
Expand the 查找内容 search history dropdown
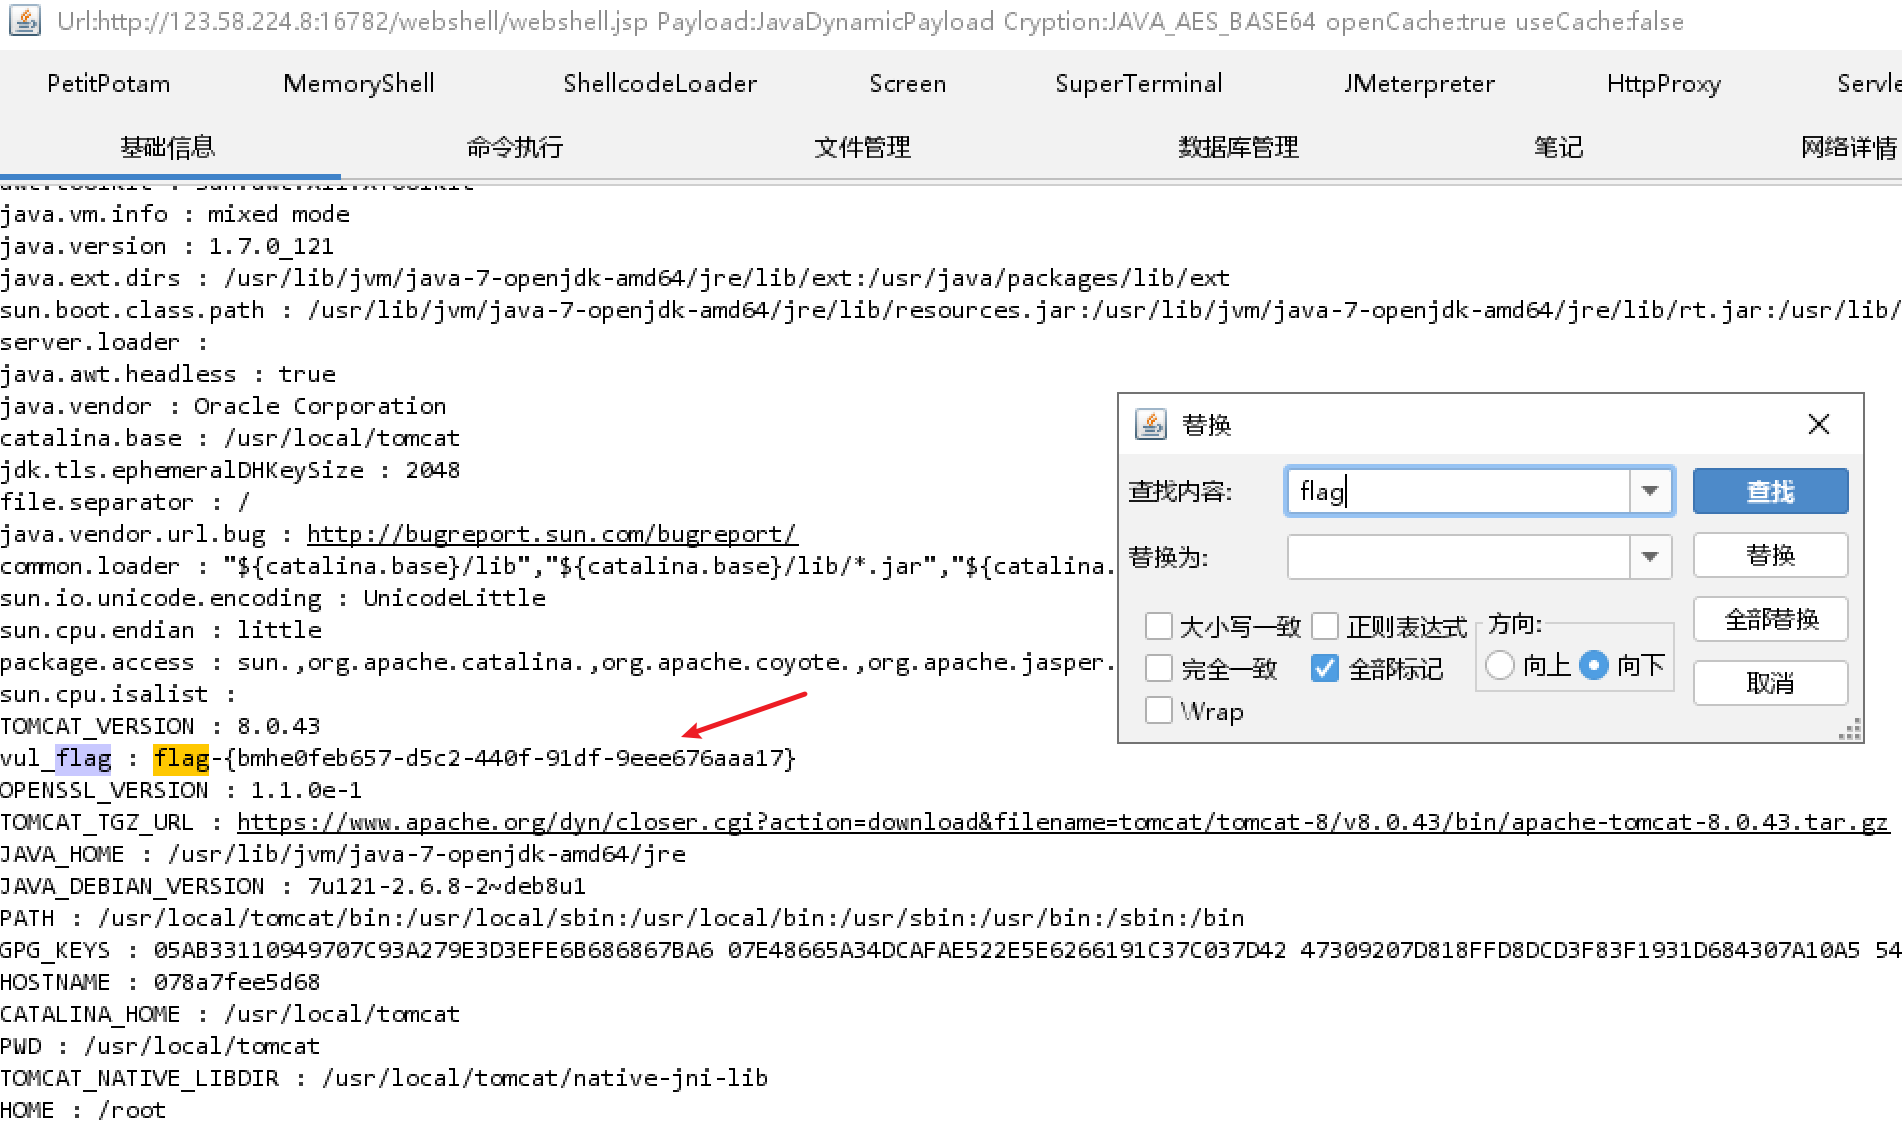tap(1650, 491)
